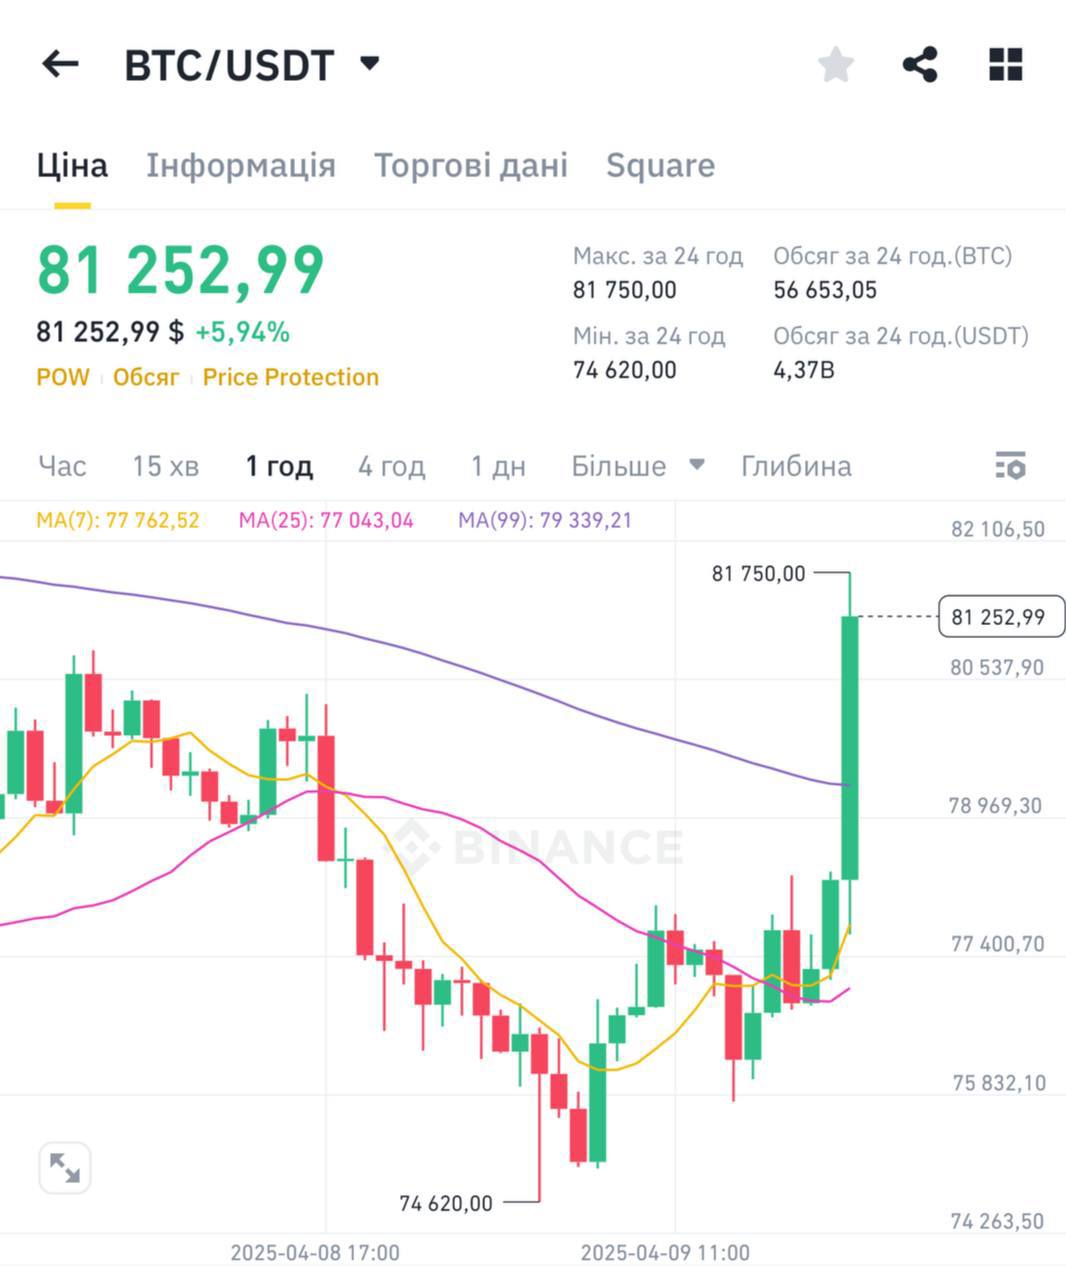Viewport: 1066px width, 1280px height.
Task: Select the 1 дн interval
Action: pos(498,466)
